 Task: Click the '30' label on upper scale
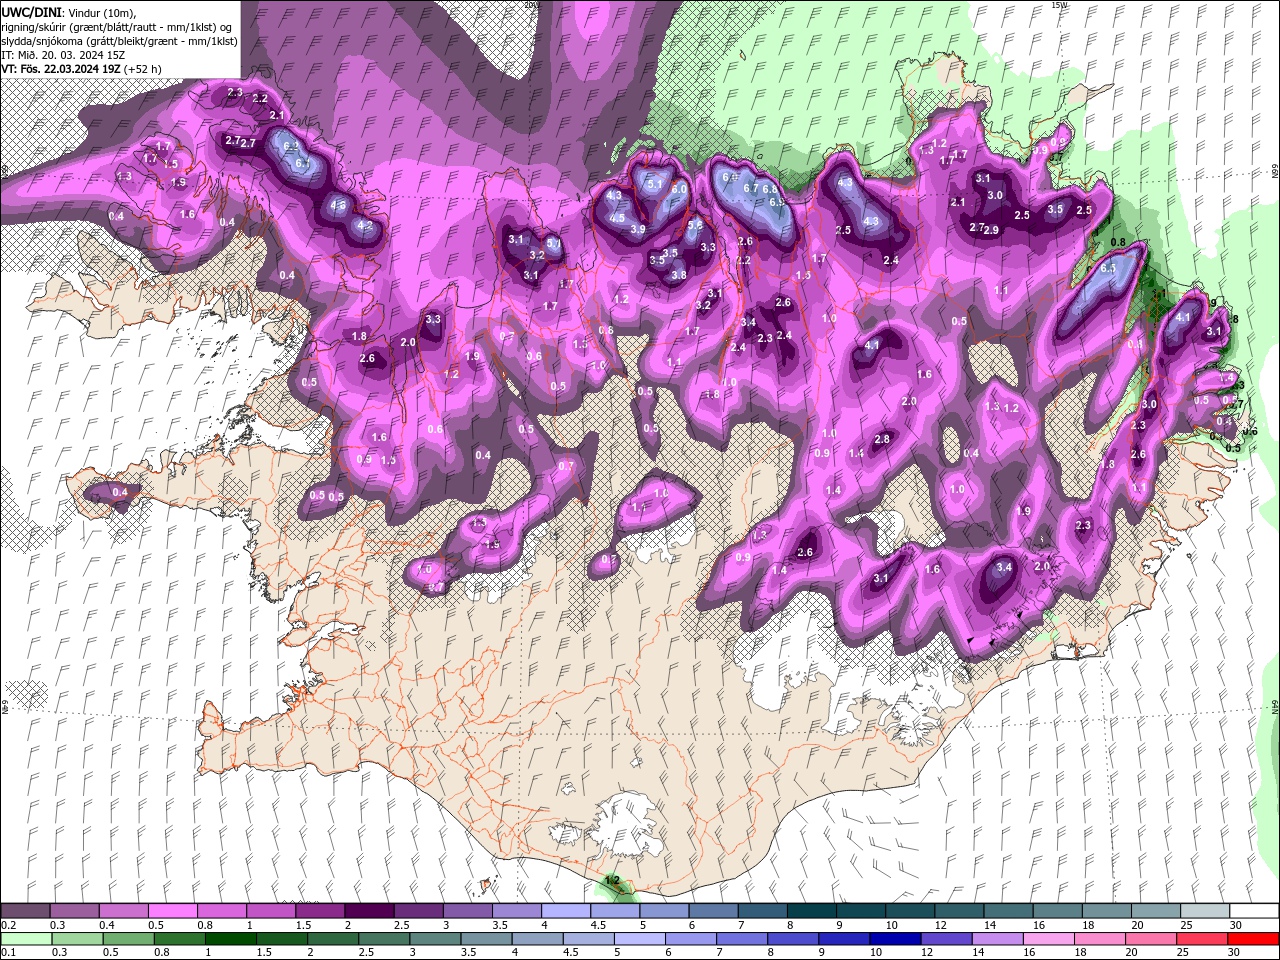(1236, 925)
